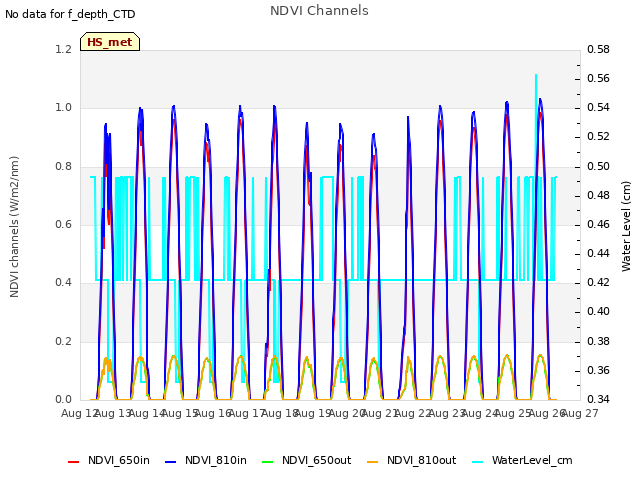
Task: Click the cyan WaterLevel_cm legend swatch
Action: pos(478,462)
